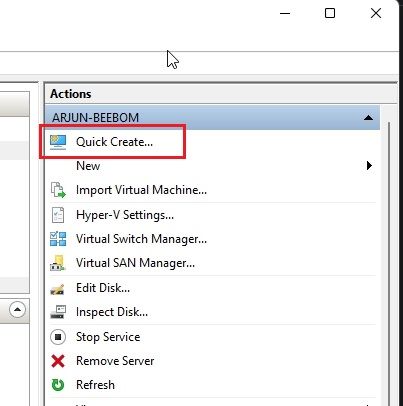Image resolution: width=403 pixels, height=406 pixels.
Task: Click the Hyper-V Settings checklist icon
Action: click(58, 215)
